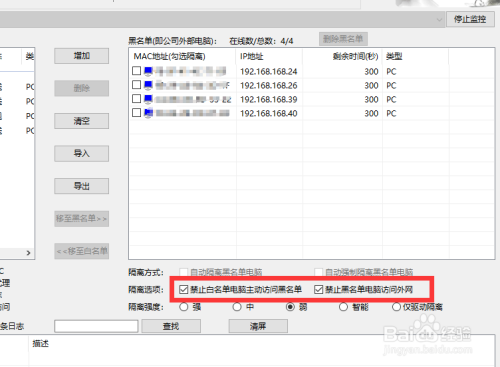Image resolution: width=500 pixels, height=367 pixels.
Task: Click the blue PC icon for 192.168.168.39
Action: point(148,99)
